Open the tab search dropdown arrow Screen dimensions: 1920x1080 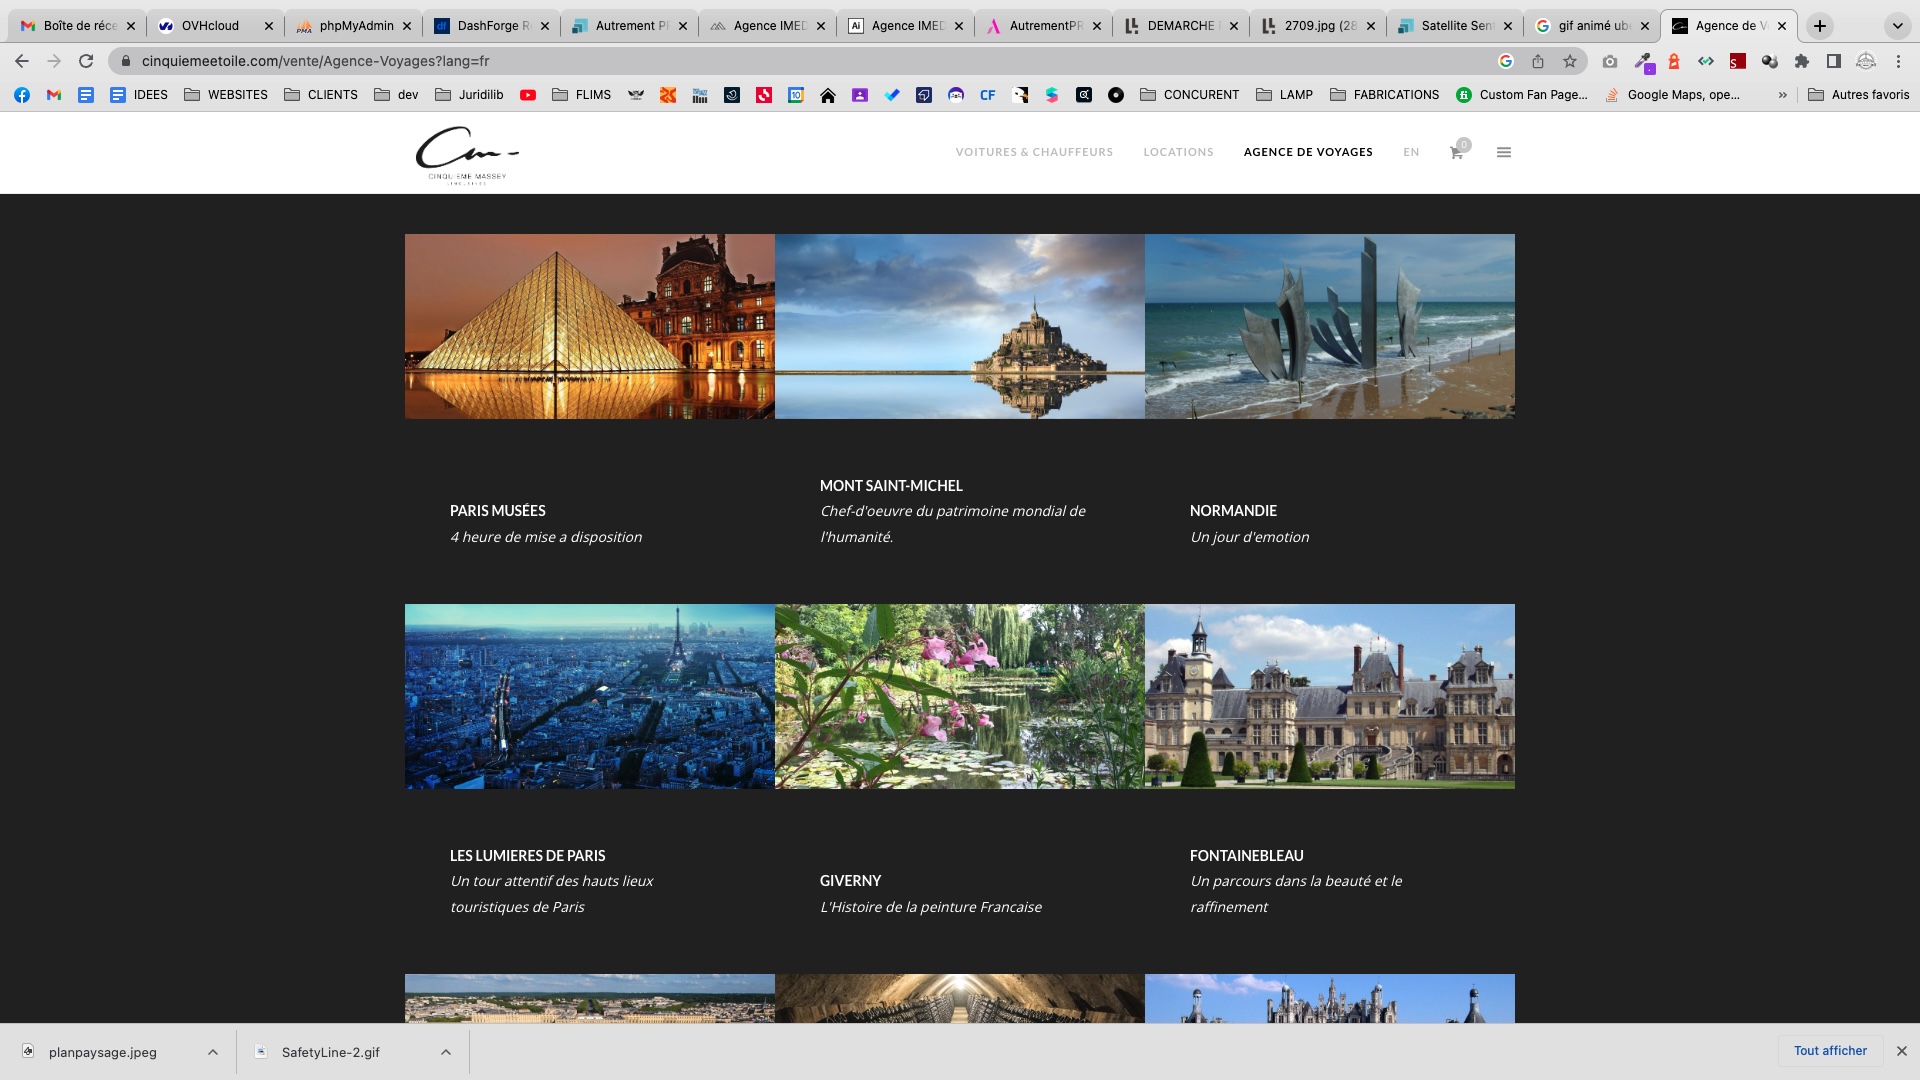1897,26
